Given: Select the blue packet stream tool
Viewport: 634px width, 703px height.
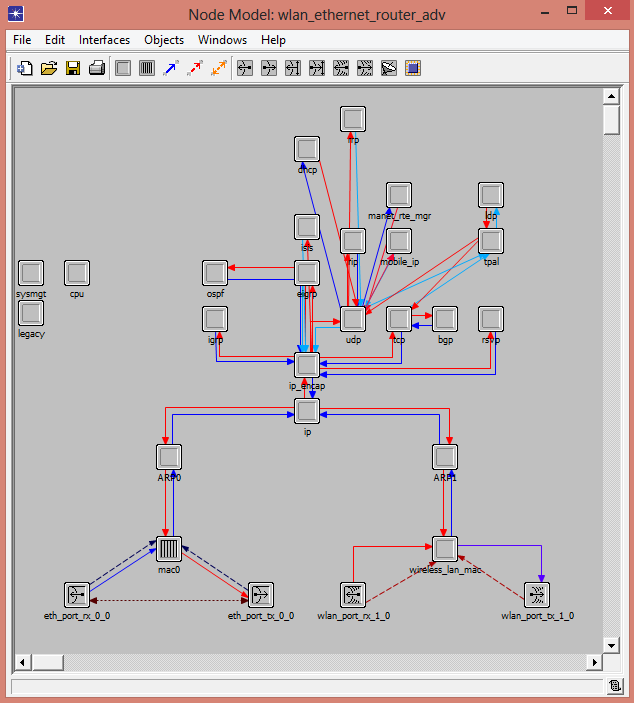Looking at the screenshot, I should point(171,68).
